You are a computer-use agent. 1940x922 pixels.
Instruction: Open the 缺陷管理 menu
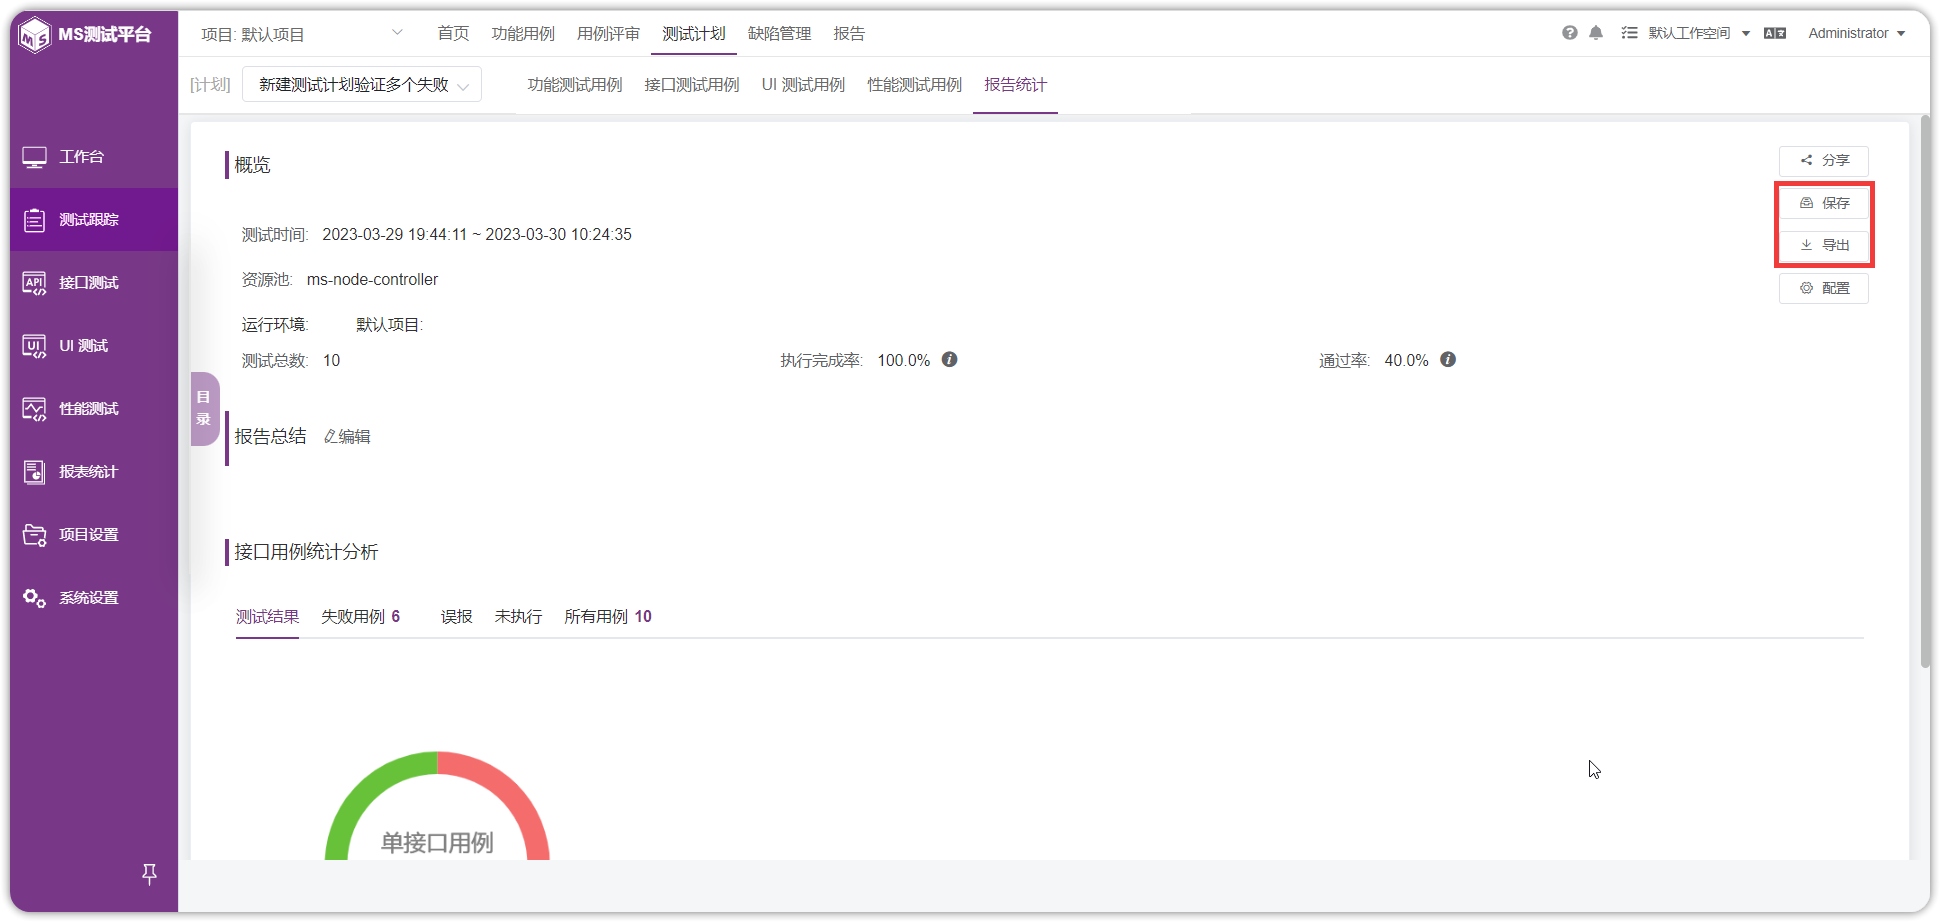(x=780, y=34)
